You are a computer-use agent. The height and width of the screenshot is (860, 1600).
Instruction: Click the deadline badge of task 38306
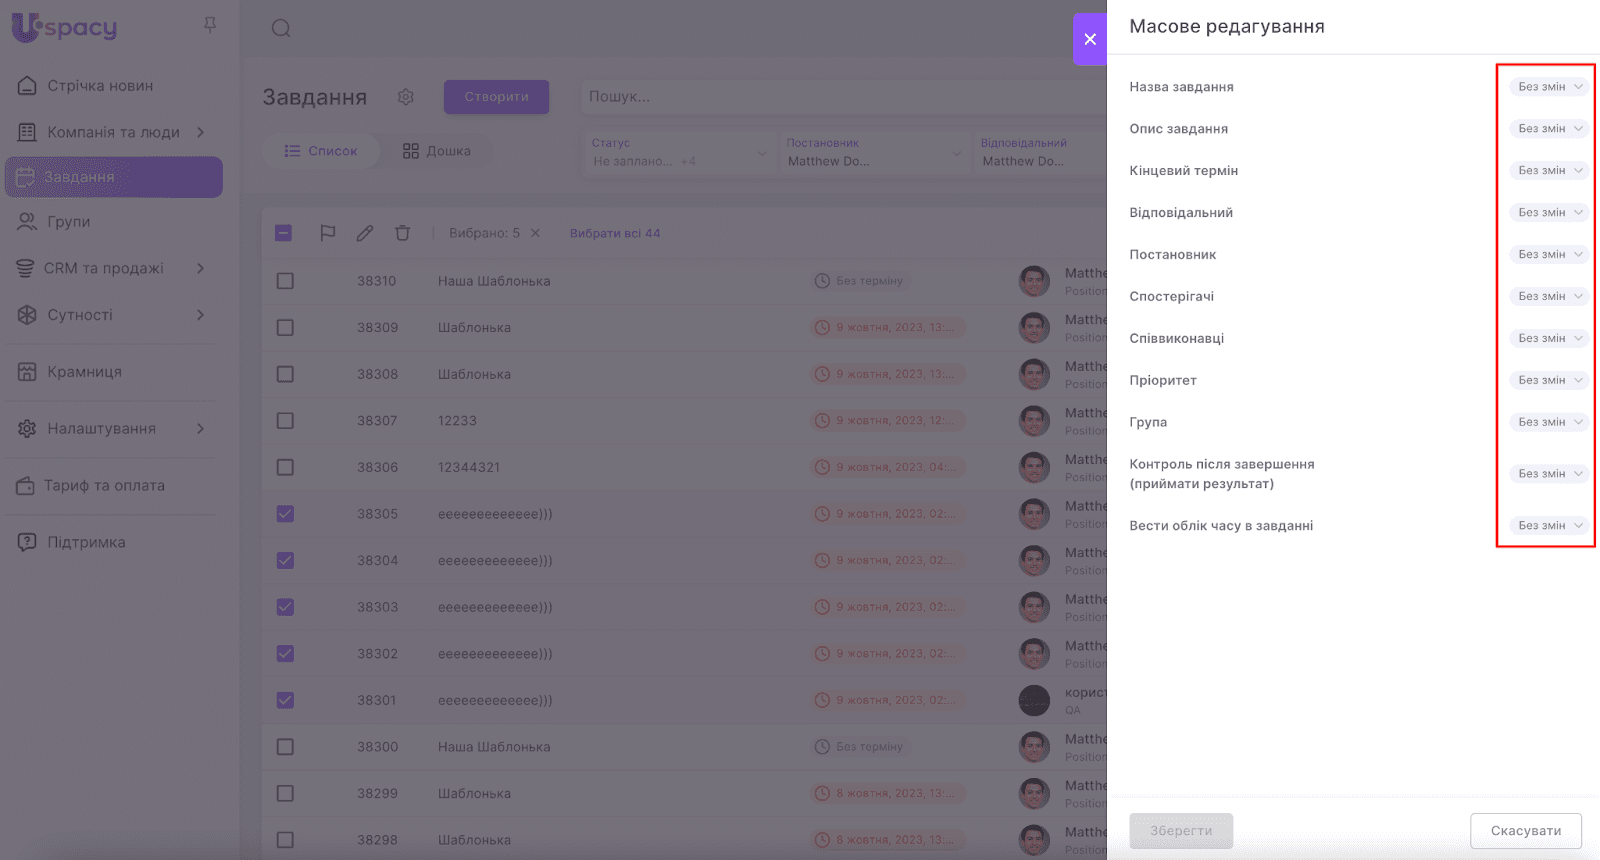887,467
